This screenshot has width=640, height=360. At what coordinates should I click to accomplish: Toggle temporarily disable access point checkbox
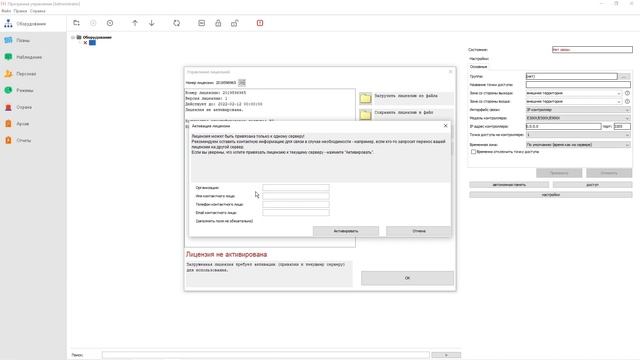473,152
